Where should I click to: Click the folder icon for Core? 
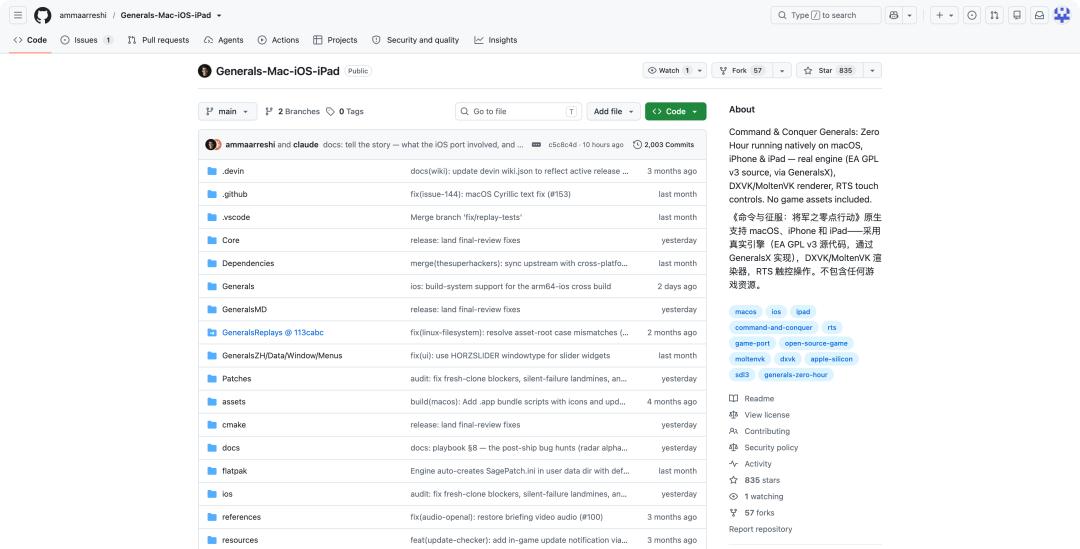point(212,240)
